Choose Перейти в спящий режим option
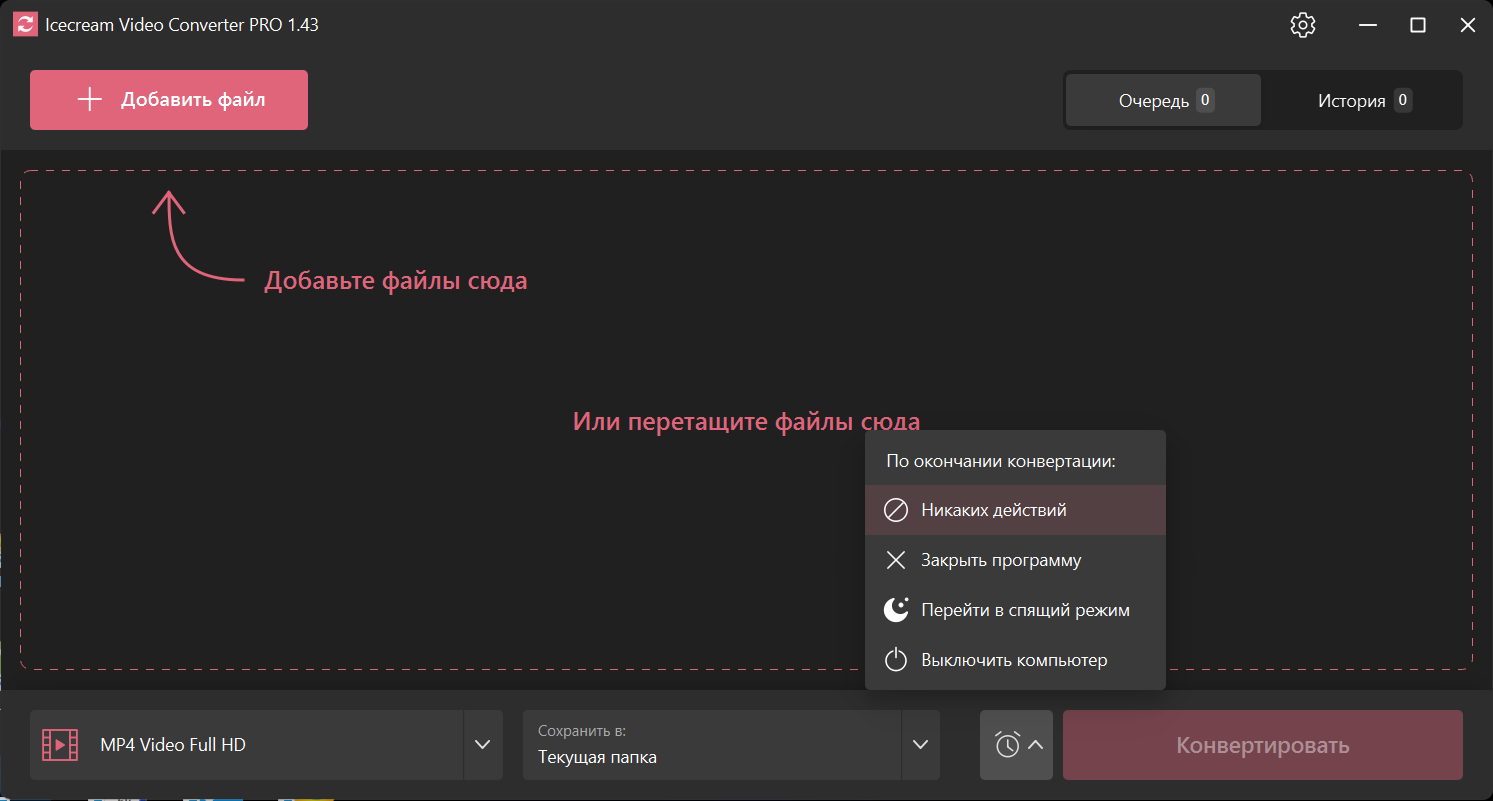Screen dimensions: 1493x801 1015,610
